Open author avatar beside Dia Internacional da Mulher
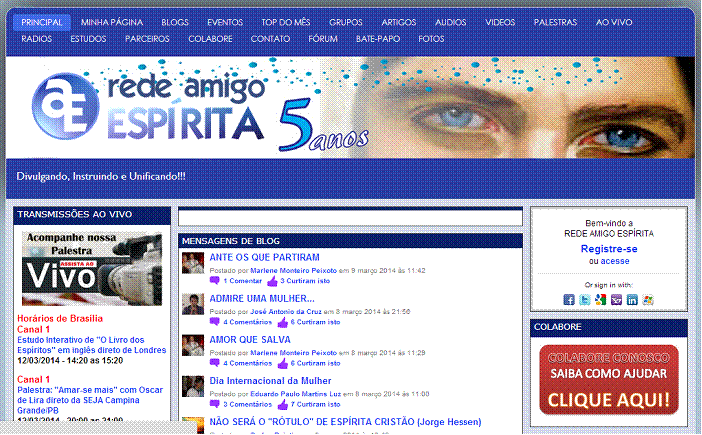 pos(193,387)
